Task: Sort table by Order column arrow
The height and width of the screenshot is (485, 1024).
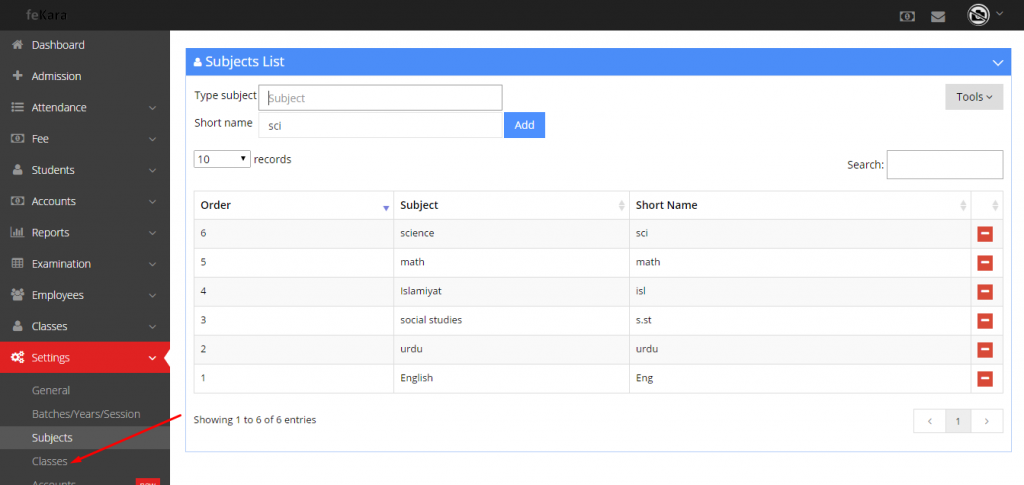Action: coord(386,208)
